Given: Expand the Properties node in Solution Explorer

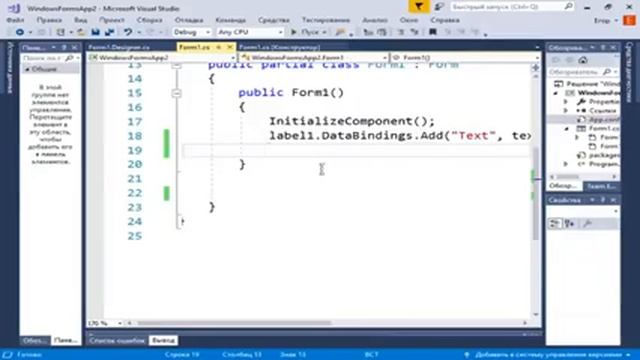Looking at the screenshot, I should point(566,101).
